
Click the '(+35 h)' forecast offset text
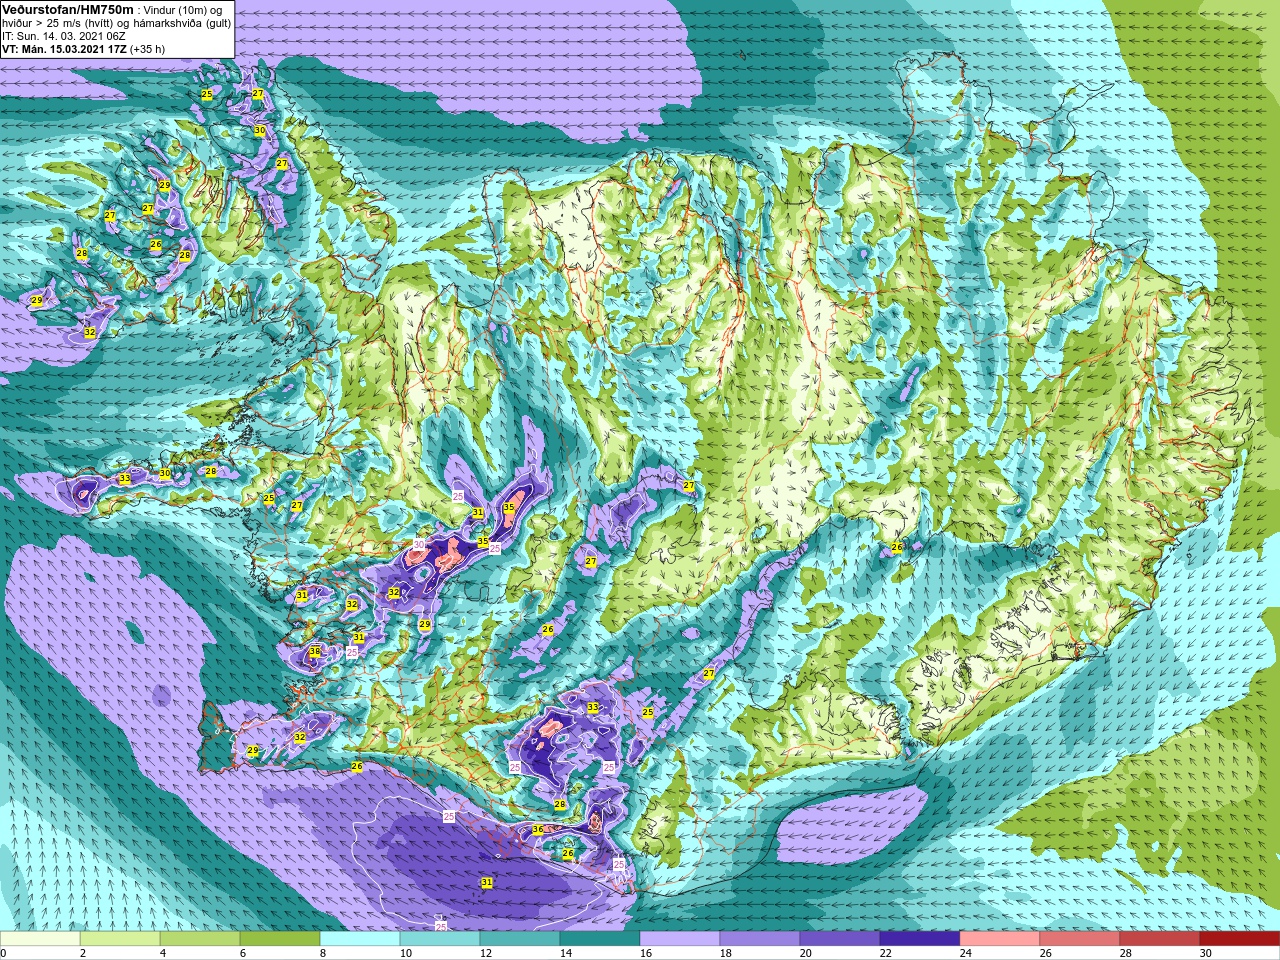click(x=147, y=49)
